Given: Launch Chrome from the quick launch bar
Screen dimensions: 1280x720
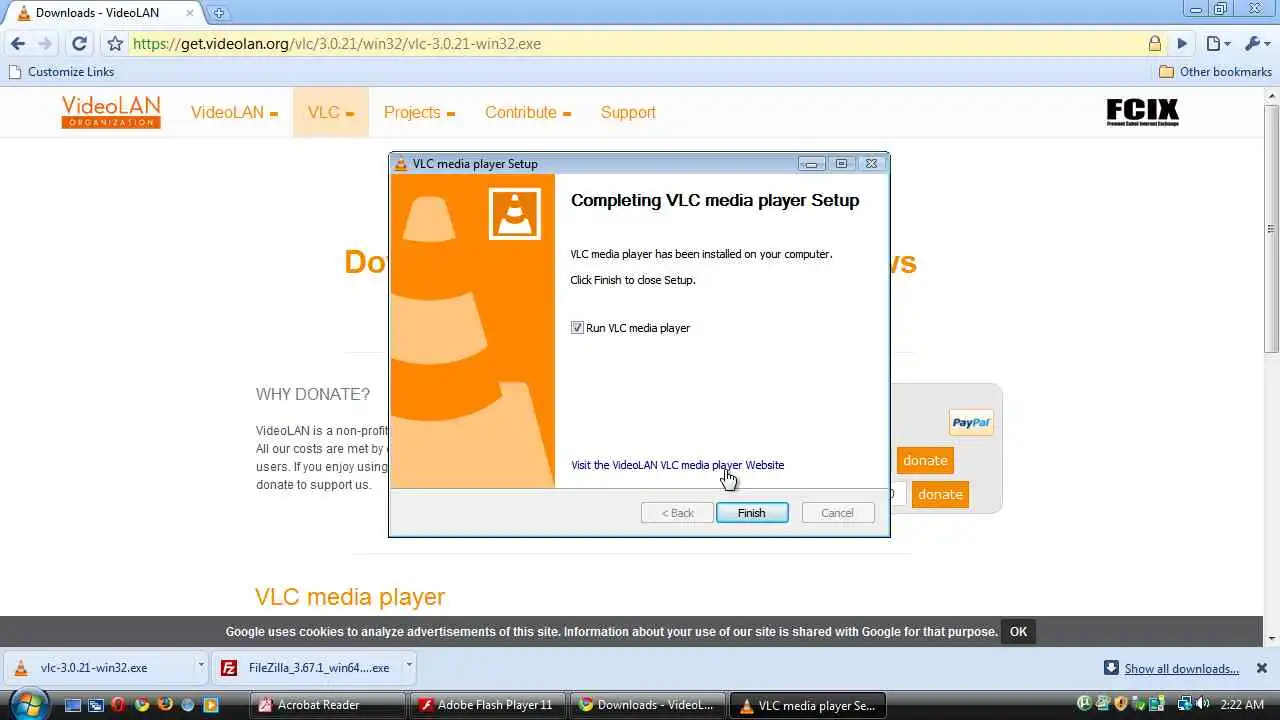Looking at the screenshot, I should click(141, 705).
